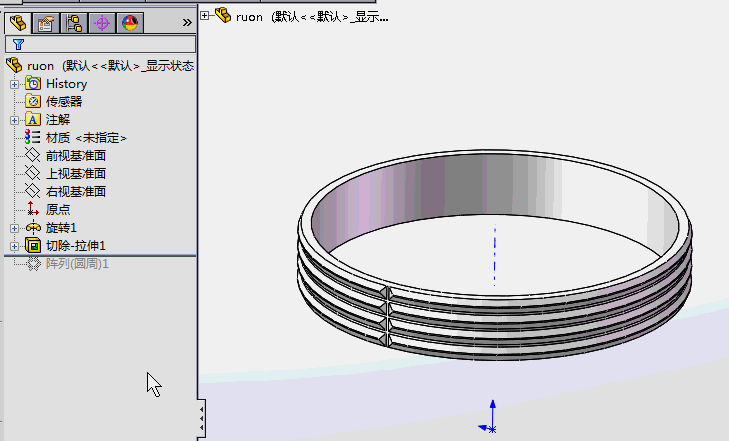This screenshot has width=729, height=441.
Task: Select the 传感器 tree item
Action: [x=64, y=101]
